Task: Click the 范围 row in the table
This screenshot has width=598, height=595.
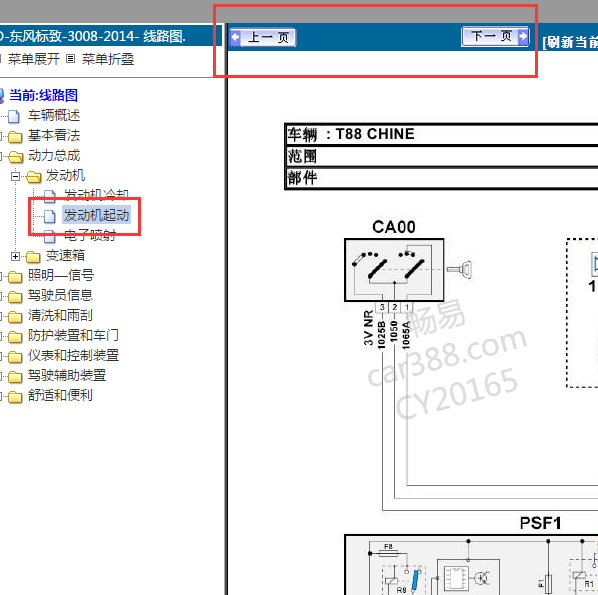Action: click(x=442, y=156)
